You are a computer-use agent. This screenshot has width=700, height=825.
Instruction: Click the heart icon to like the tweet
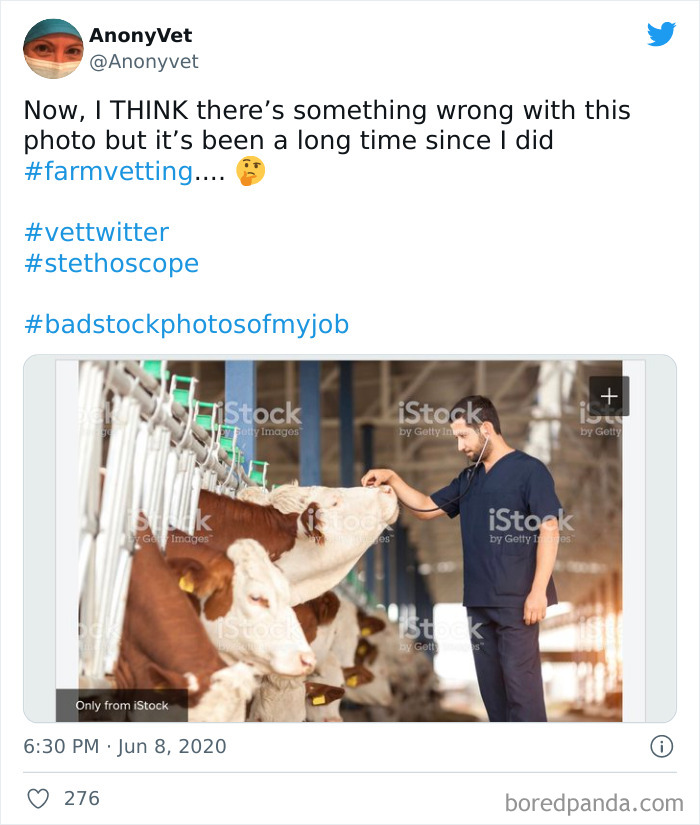(x=40, y=798)
